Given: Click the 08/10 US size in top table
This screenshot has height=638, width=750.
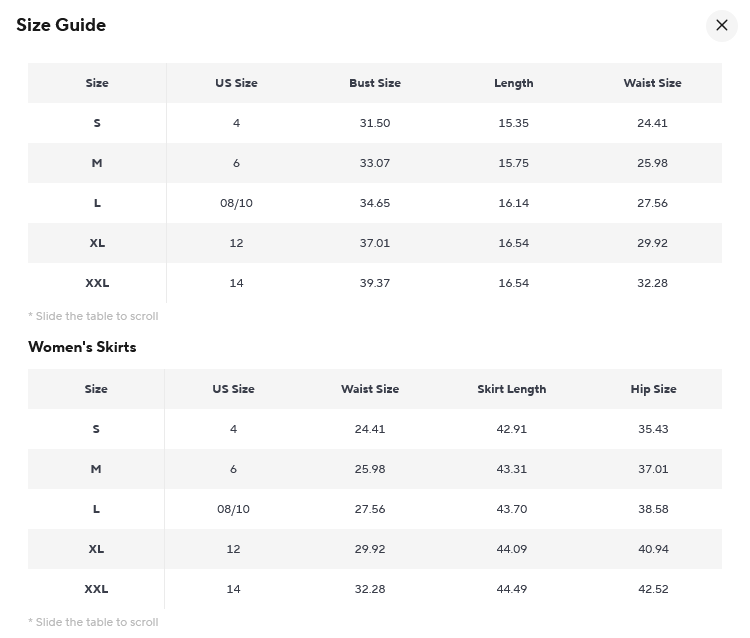Looking at the screenshot, I should [x=236, y=203].
